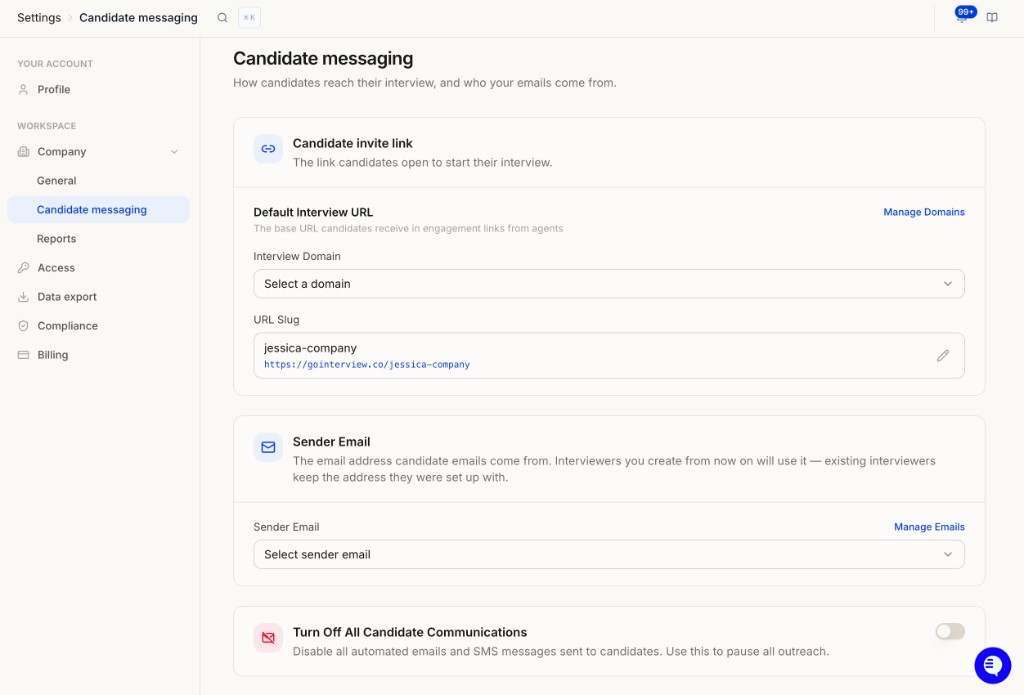The width and height of the screenshot is (1024, 695).
Task: Click the Sender Email envelope icon
Action: (268, 447)
